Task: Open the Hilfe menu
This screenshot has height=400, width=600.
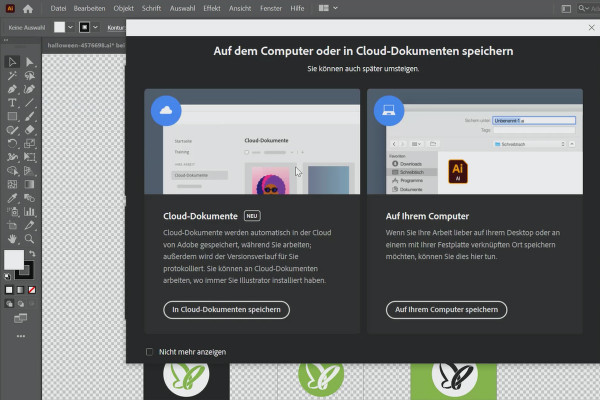Action: (x=297, y=8)
